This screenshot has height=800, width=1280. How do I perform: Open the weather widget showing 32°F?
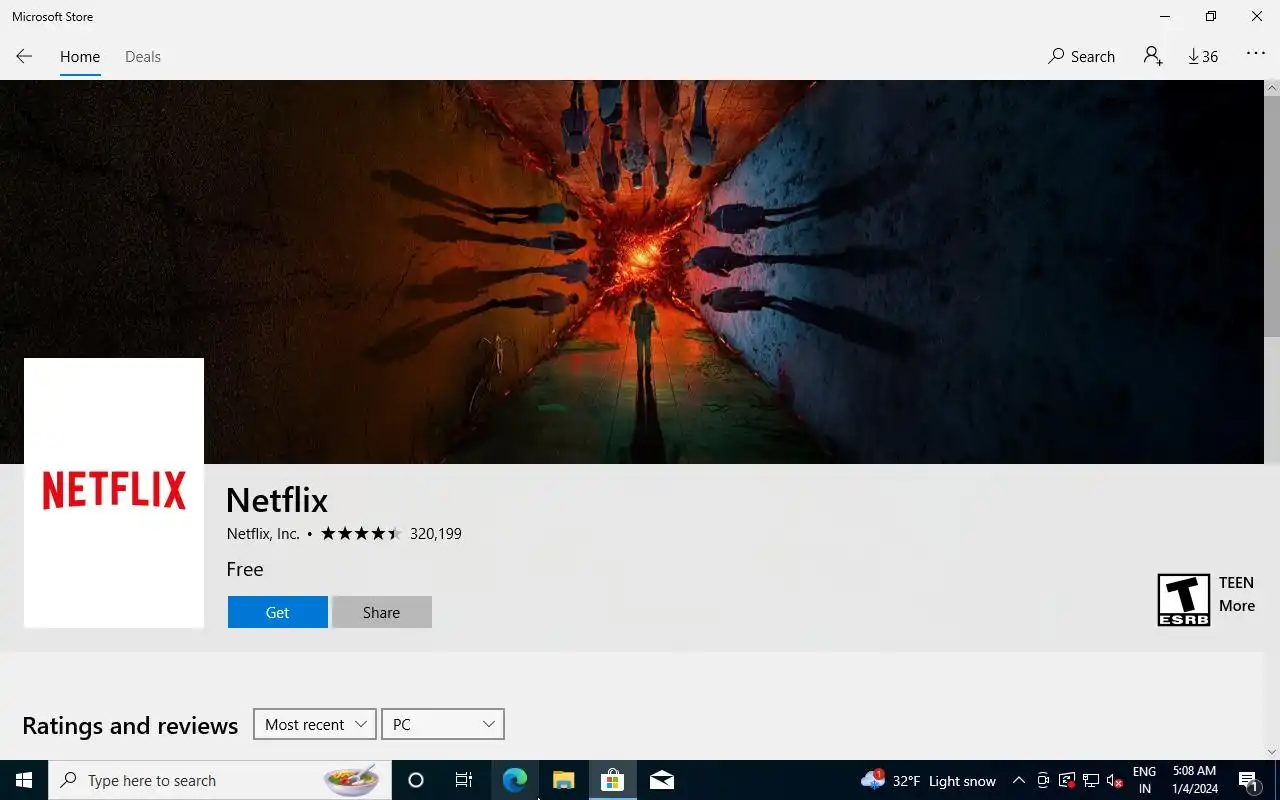pos(928,780)
